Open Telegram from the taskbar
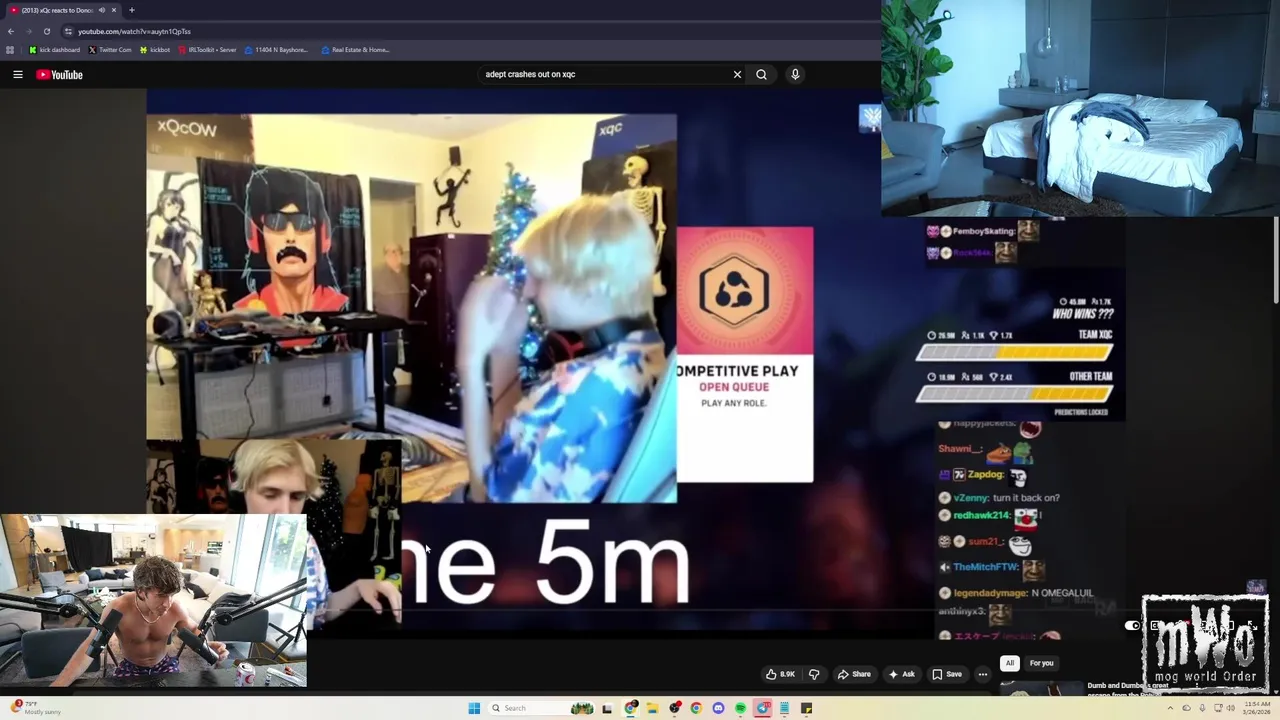The image size is (1280, 720). click(x=762, y=708)
